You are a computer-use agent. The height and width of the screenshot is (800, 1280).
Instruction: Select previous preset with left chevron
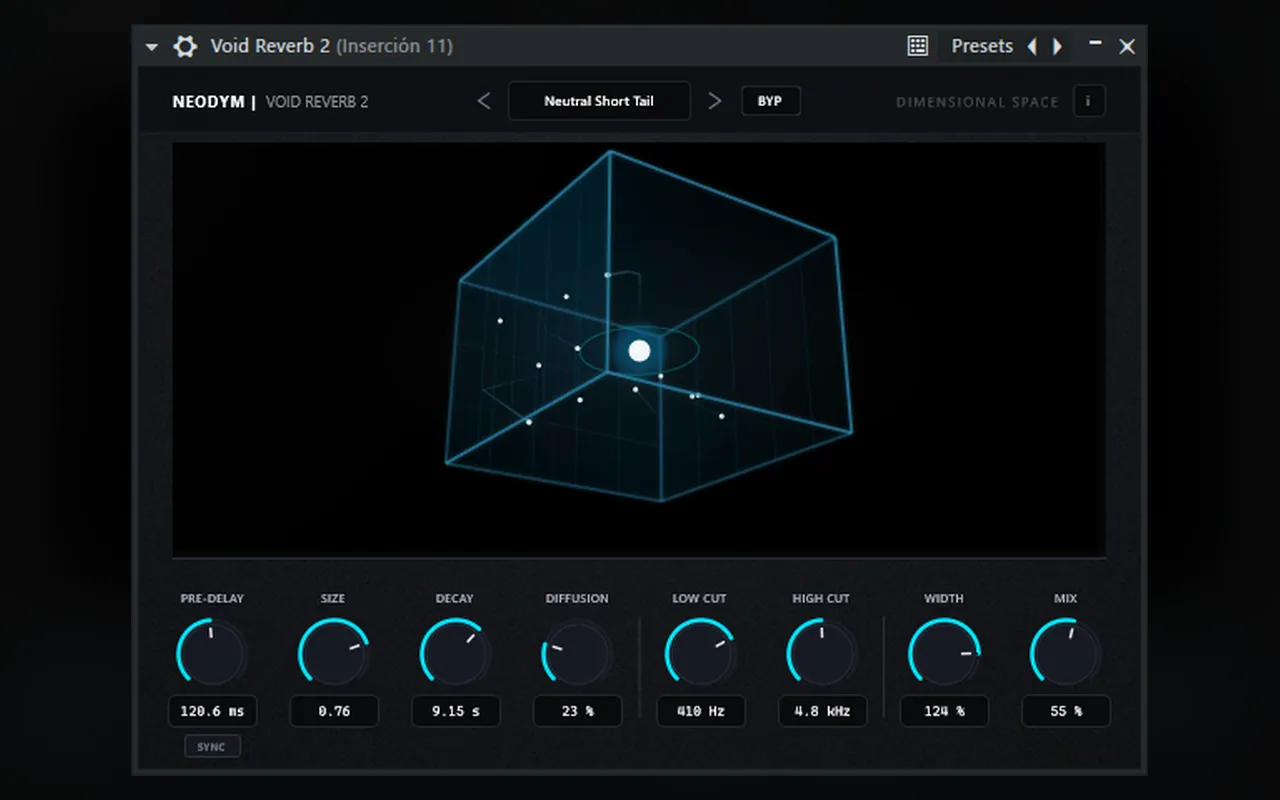click(484, 101)
